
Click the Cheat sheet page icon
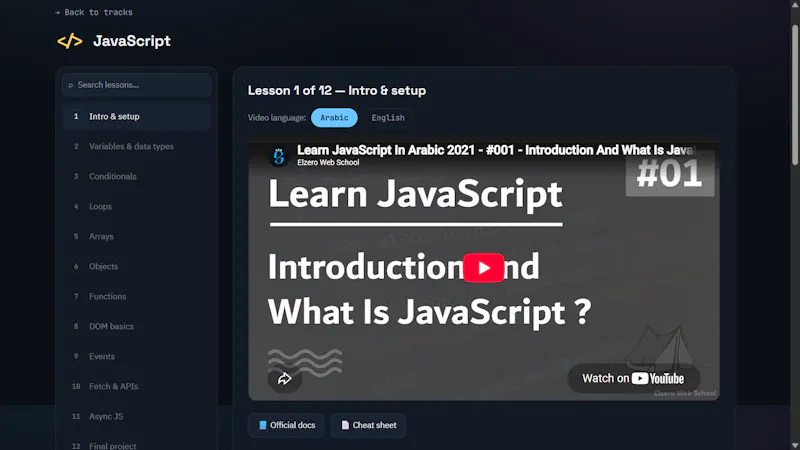(x=345, y=426)
